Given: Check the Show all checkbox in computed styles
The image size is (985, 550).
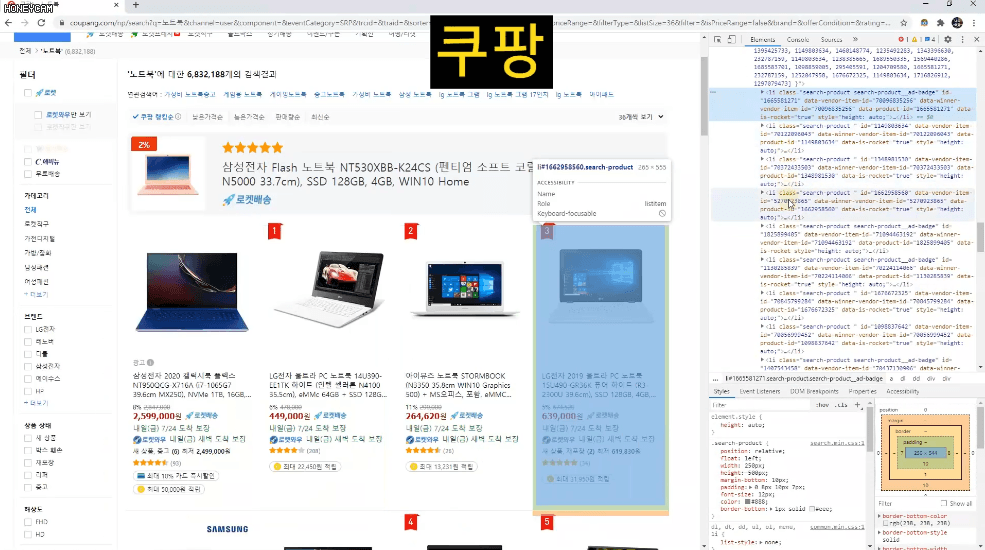Looking at the screenshot, I should (x=944, y=504).
